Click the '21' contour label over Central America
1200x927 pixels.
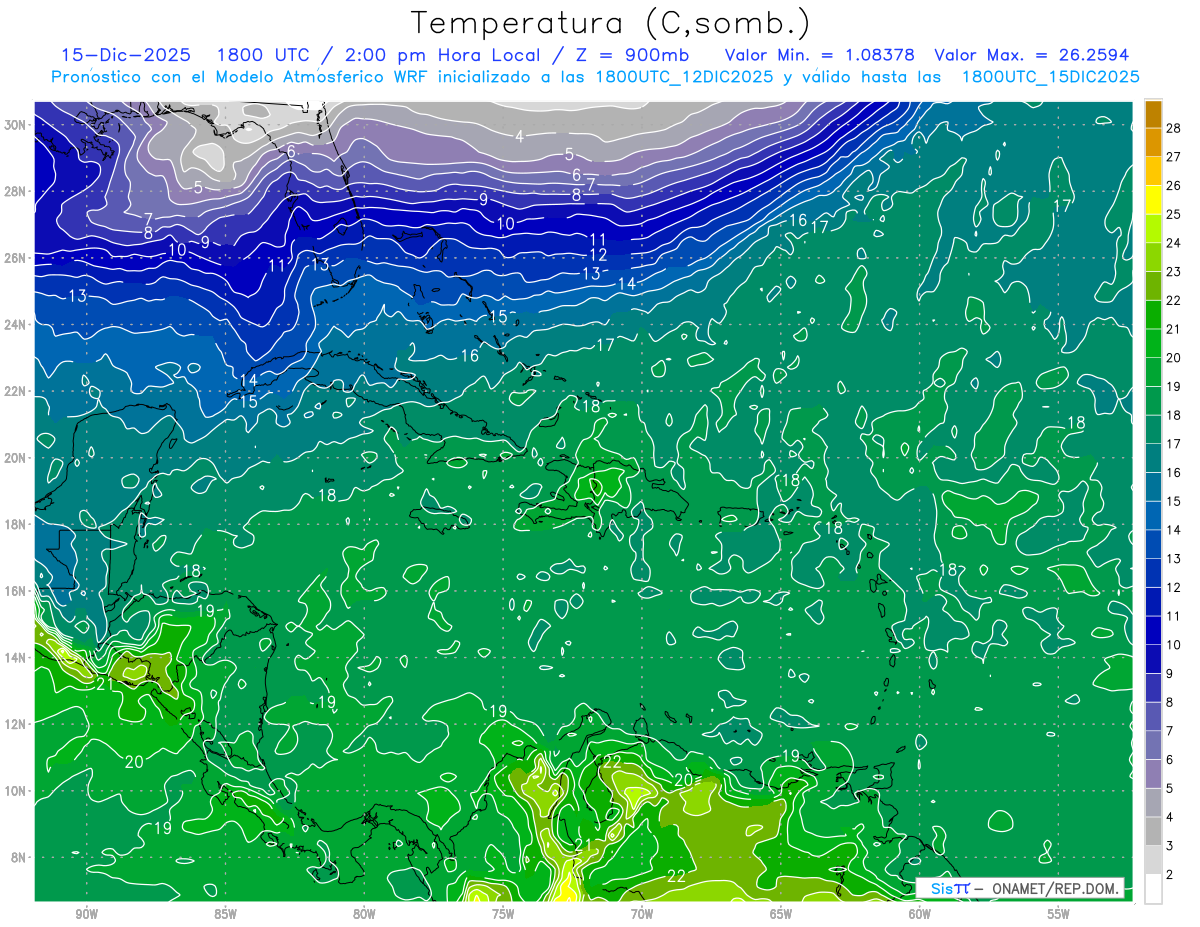point(106,684)
